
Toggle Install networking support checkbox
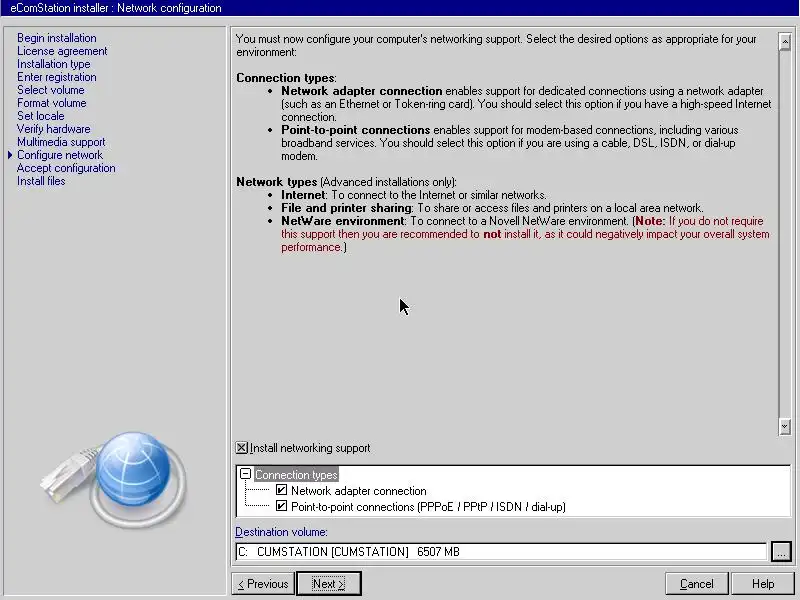(x=242, y=448)
